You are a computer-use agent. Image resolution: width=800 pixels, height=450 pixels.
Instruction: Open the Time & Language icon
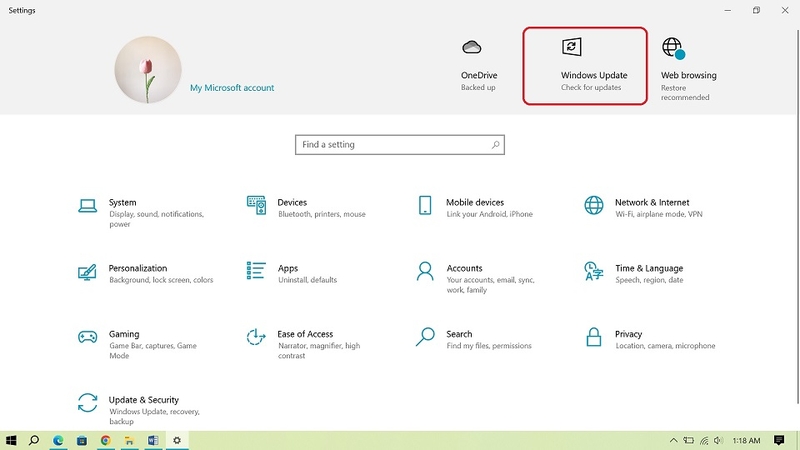click(x=594, y=271)
